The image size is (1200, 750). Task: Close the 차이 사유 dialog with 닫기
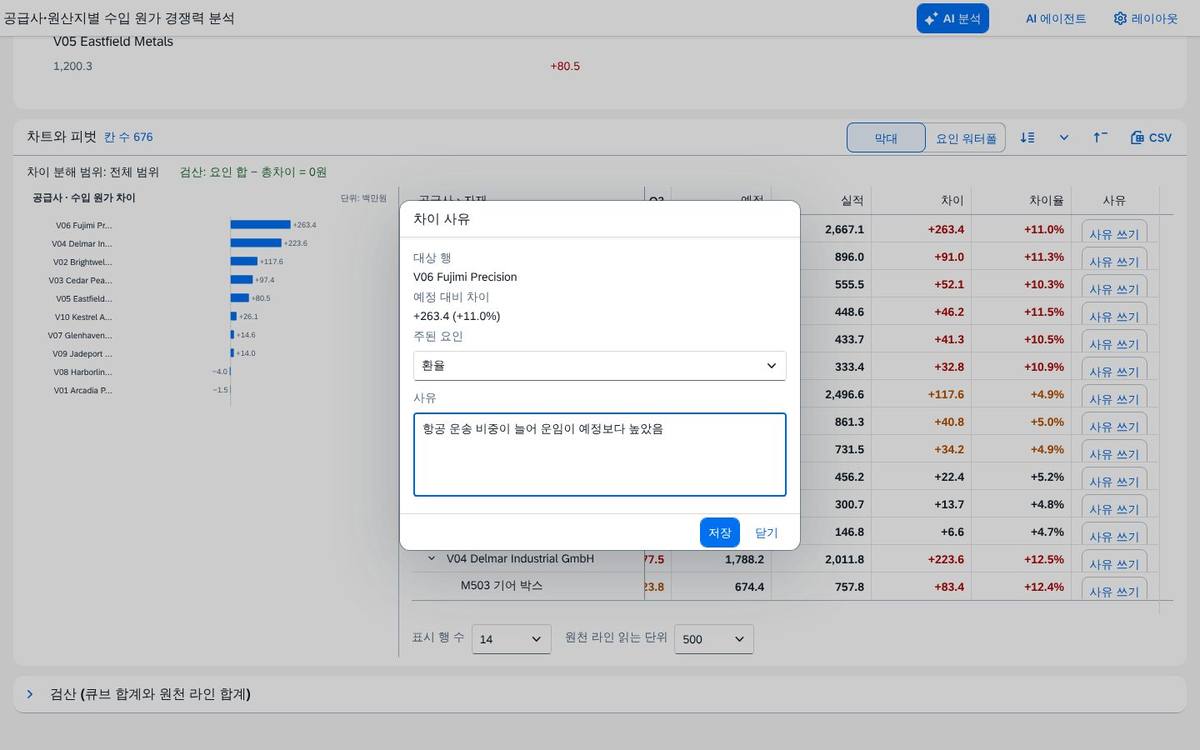coord(766,533)
